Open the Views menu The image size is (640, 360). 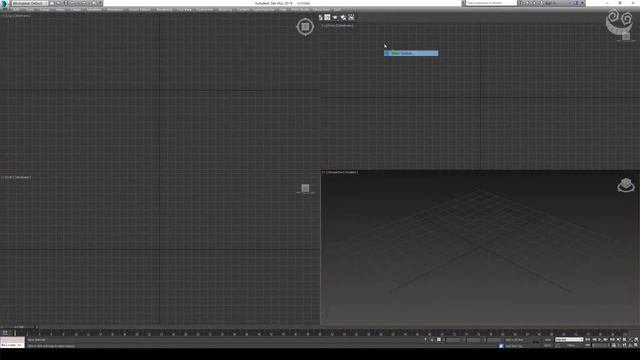60,10
